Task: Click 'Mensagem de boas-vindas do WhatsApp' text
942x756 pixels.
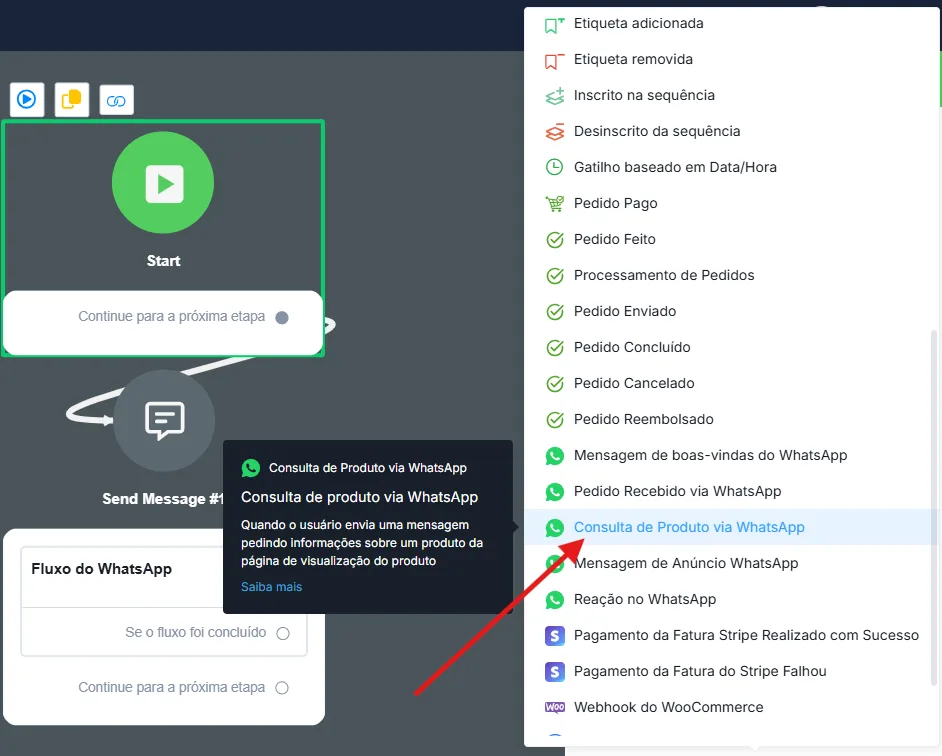Action: pyautogui.click(x=710, y=456)
